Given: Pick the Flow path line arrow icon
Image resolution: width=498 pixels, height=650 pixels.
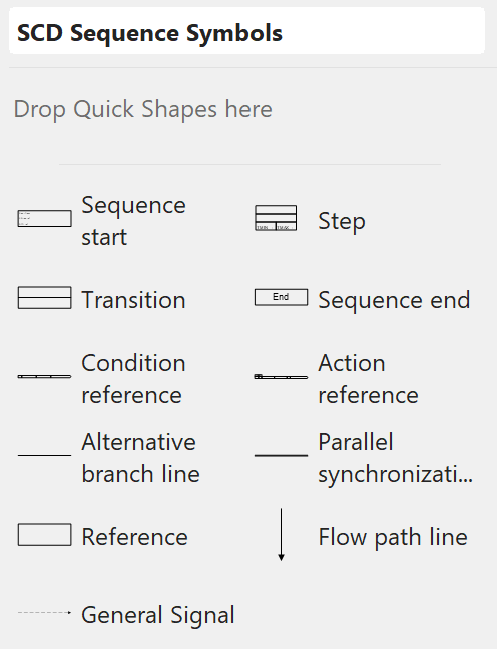Looking at the screenshot, I should click(282, 535).
